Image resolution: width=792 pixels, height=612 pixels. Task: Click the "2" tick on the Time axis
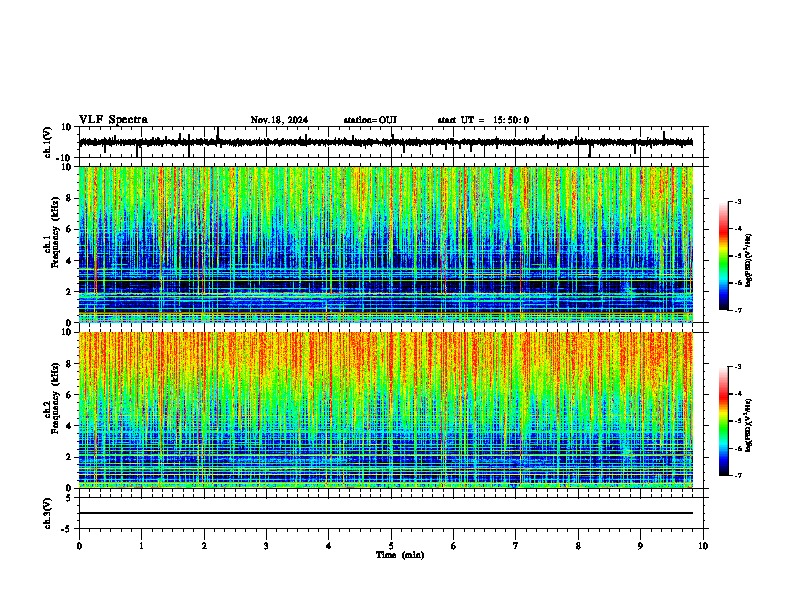pyautogui.click(x=204, y=546)
